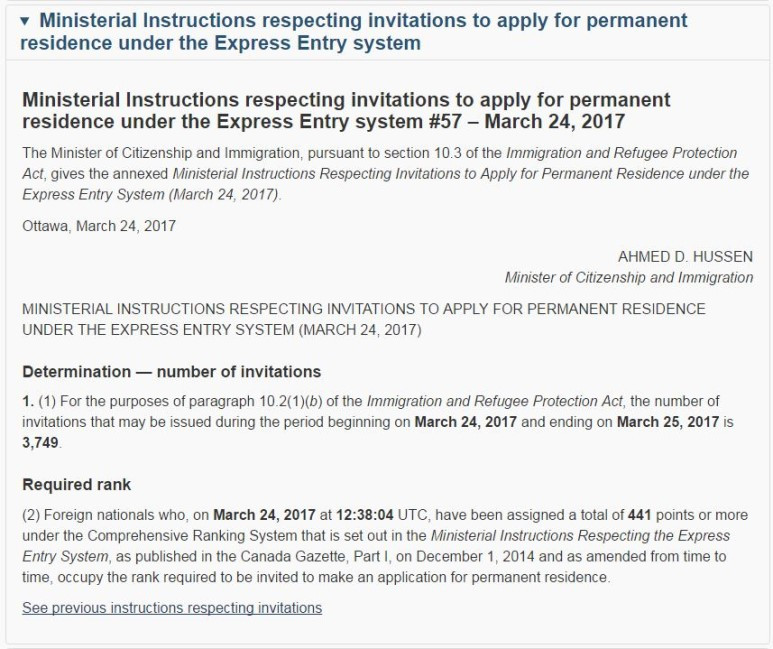Collapse the Ministerial Instructions disclosure triangle
The image size is (773, 649).
click(26, 21)
